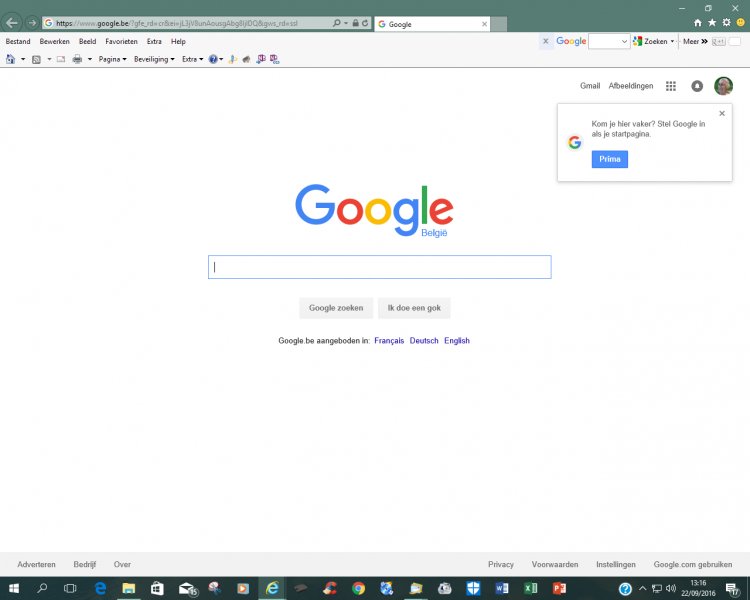Viewport: 750px width, 600px height.
Task: Close the Google toolbar with its X
Action: click(545, 41)
